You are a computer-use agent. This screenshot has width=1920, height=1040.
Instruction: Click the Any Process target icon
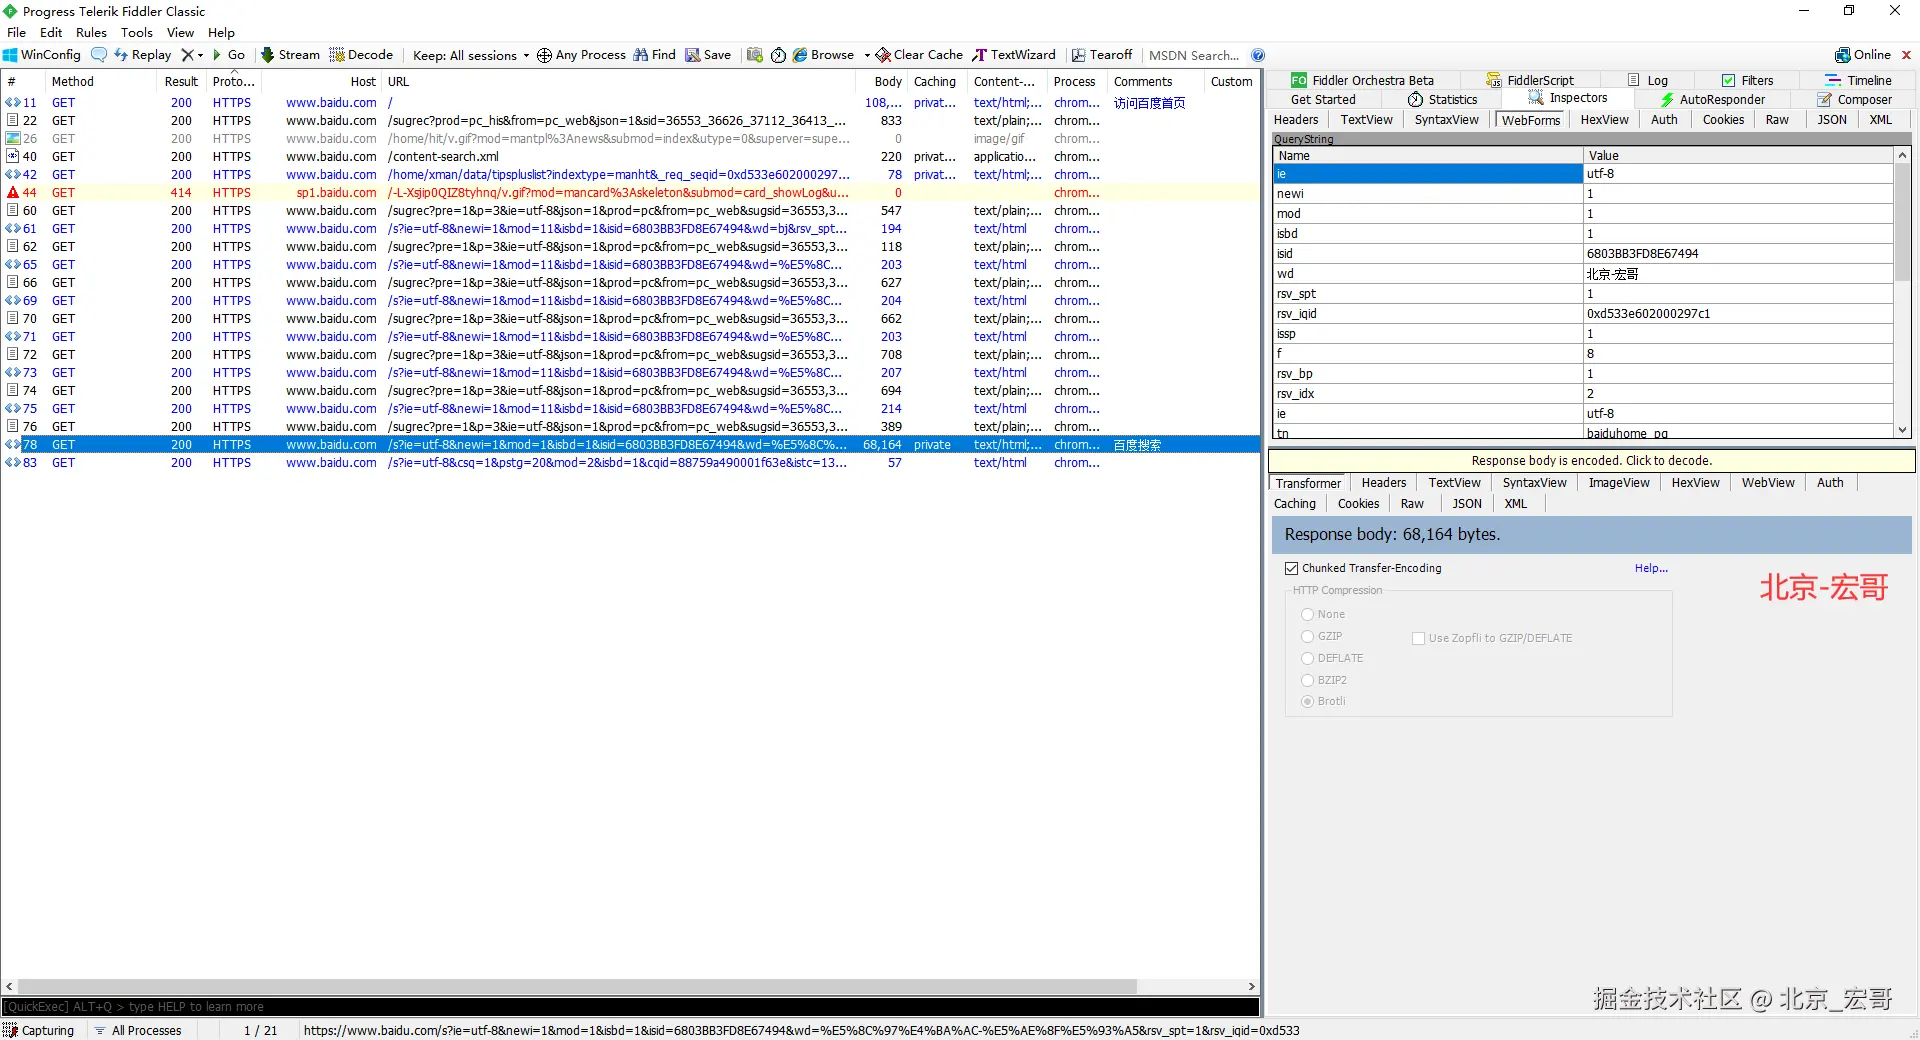click(544, 55)
